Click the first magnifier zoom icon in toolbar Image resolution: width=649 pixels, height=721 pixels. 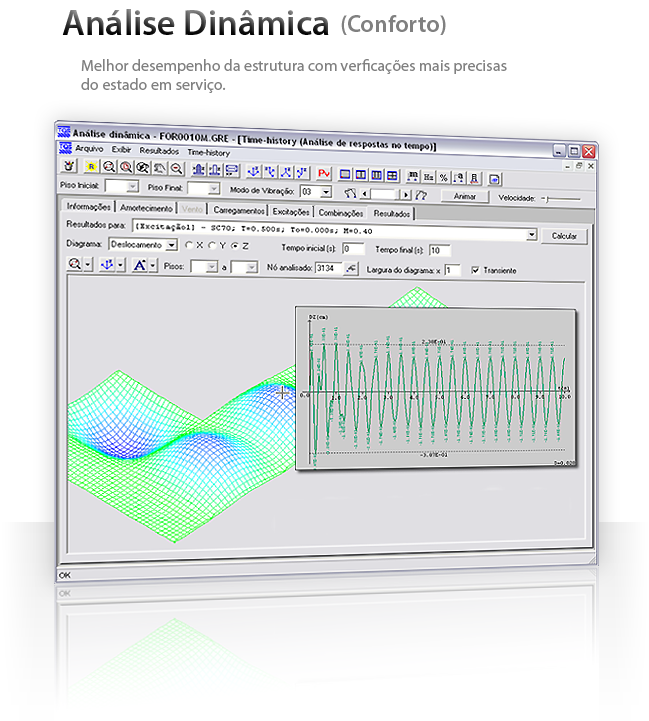click(x=109, y=168)
